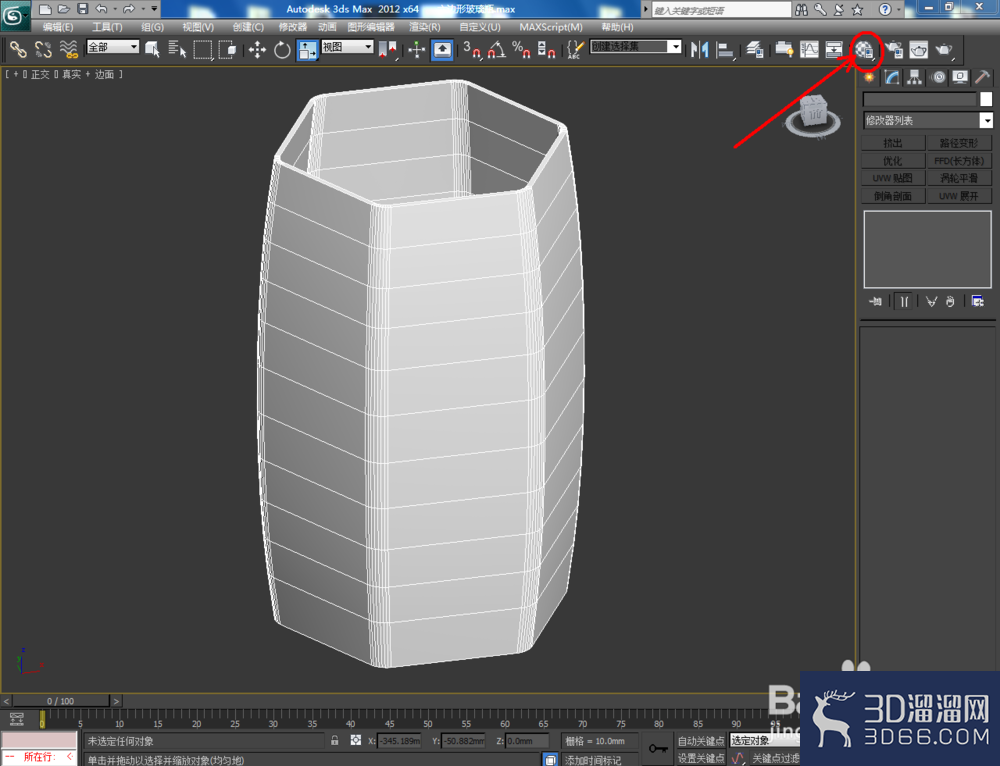
Task: Expand the redo history dropdown arrow
Action: click(x=143, y=9)
